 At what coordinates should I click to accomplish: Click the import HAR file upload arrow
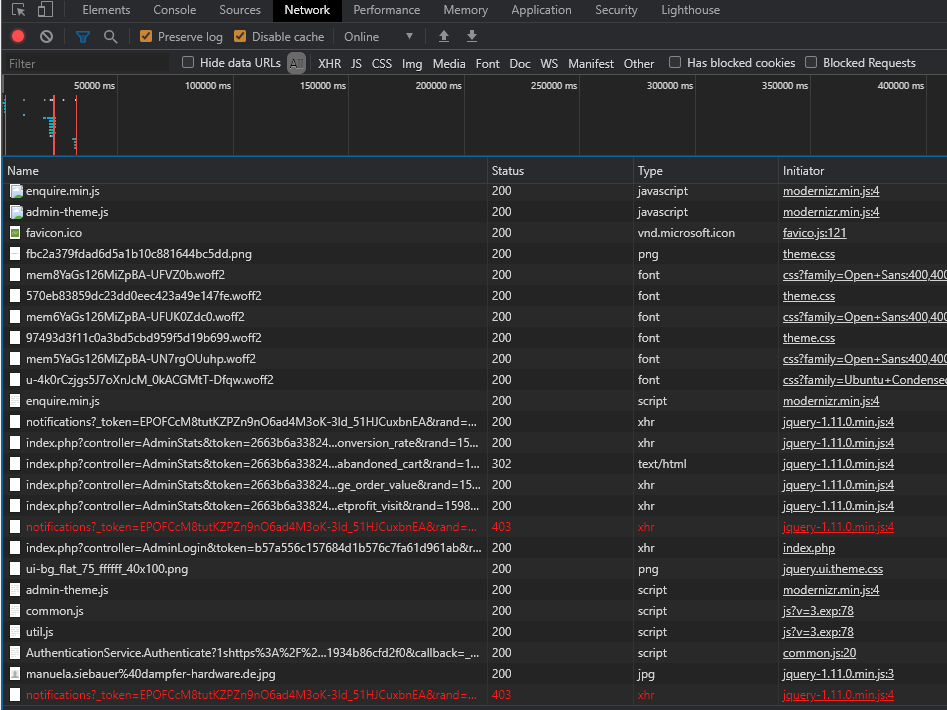pos(444,37)
